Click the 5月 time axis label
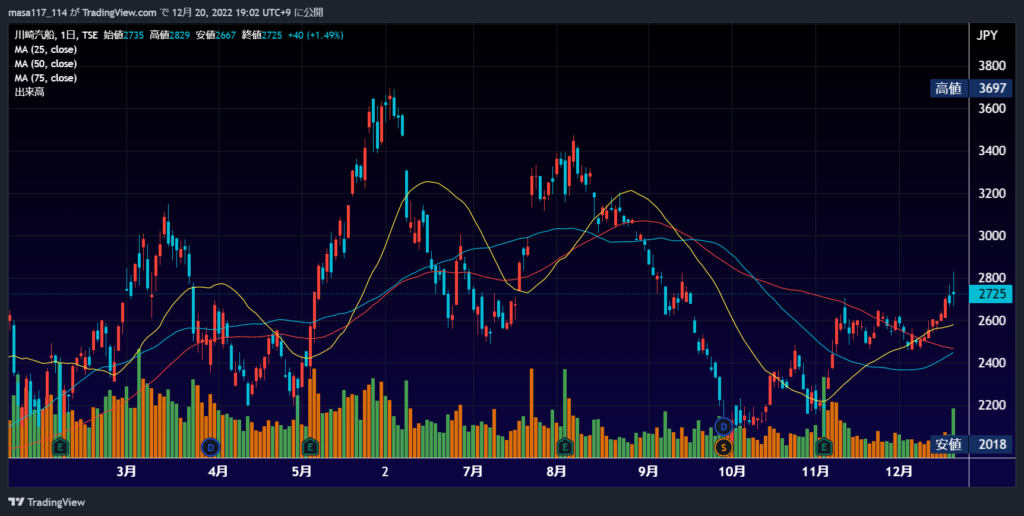The width and height of the screenshot is (1024, 516). click(x=302, y=471)
